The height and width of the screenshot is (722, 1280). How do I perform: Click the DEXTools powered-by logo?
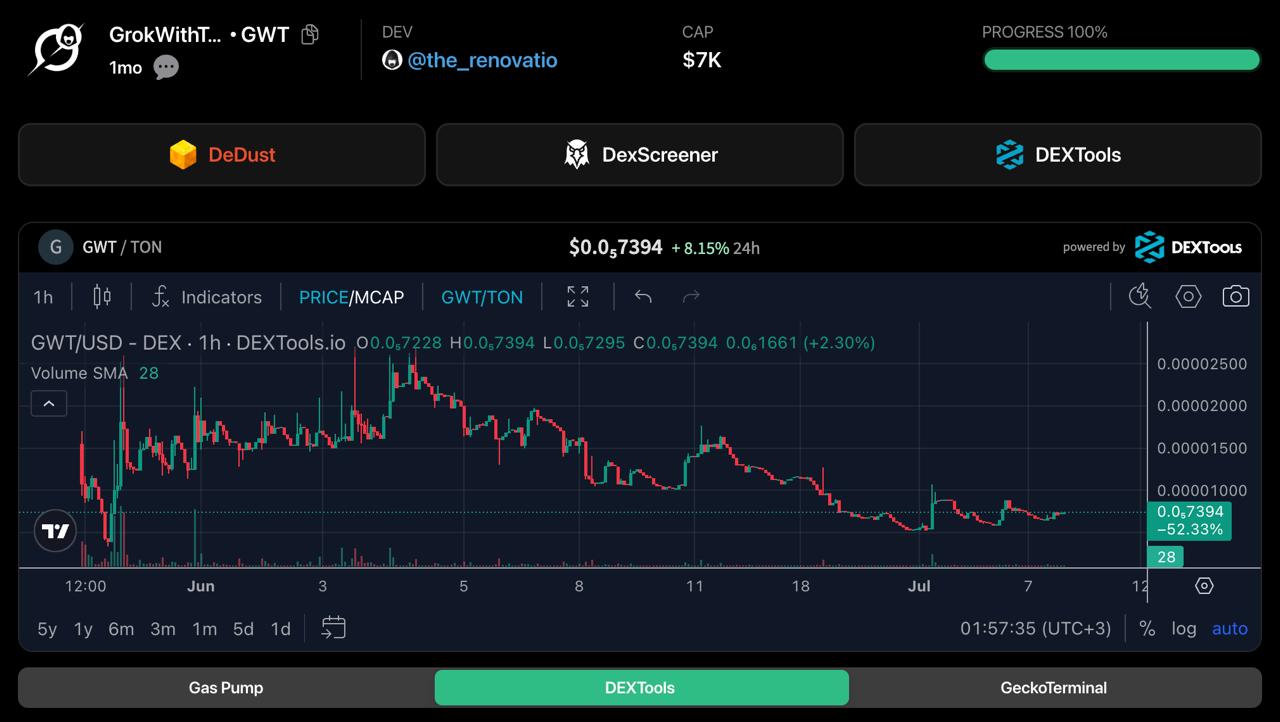point(1188,247)
